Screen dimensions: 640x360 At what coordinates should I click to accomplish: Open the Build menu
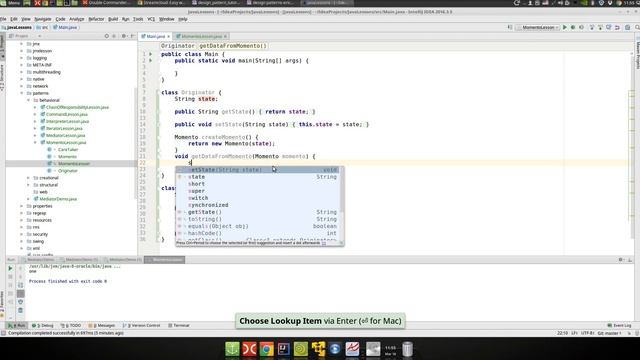coord(113,19)
